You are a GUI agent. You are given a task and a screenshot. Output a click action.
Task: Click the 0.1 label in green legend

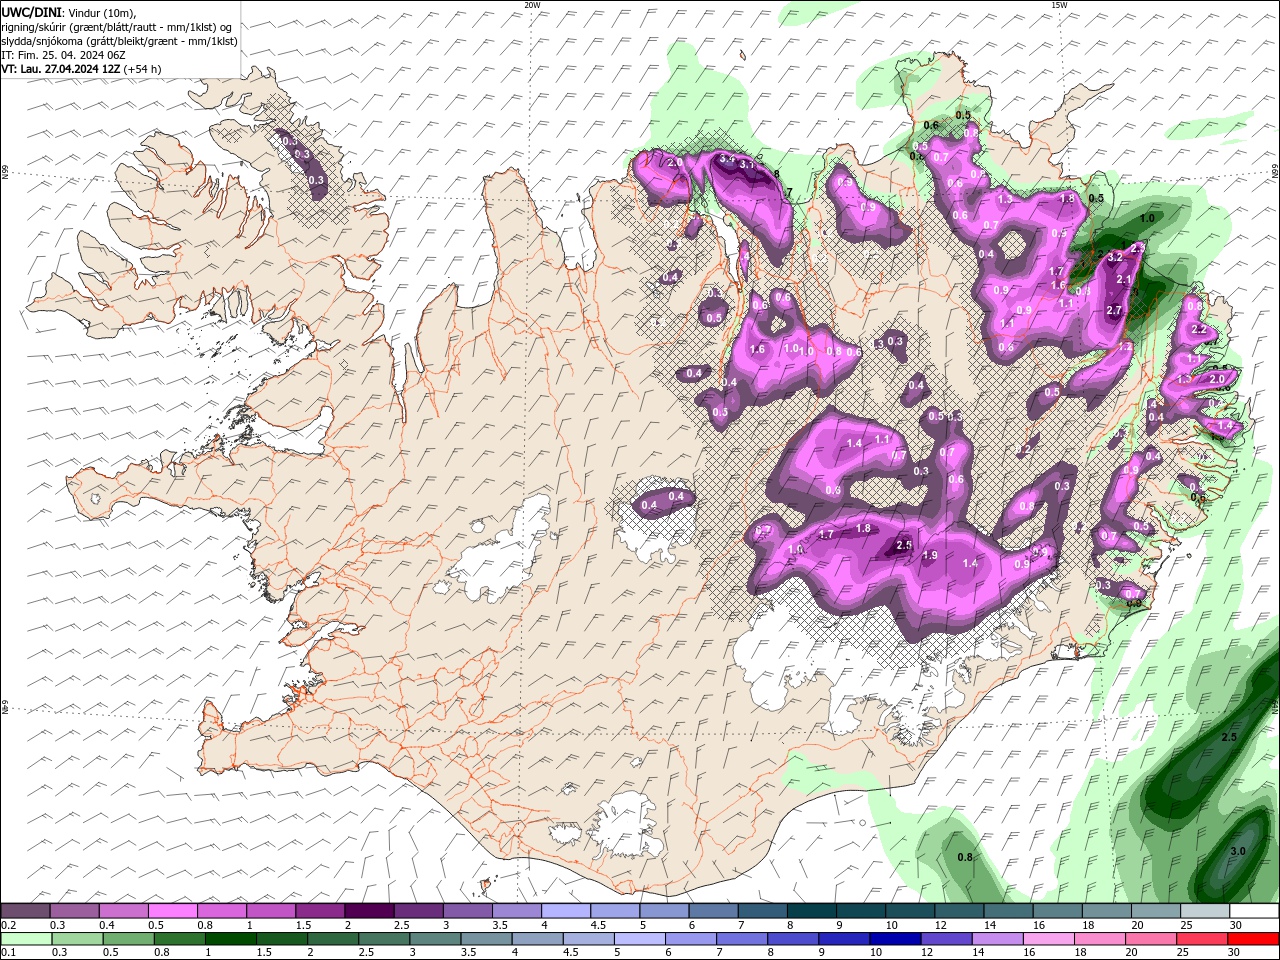(8, 953)
